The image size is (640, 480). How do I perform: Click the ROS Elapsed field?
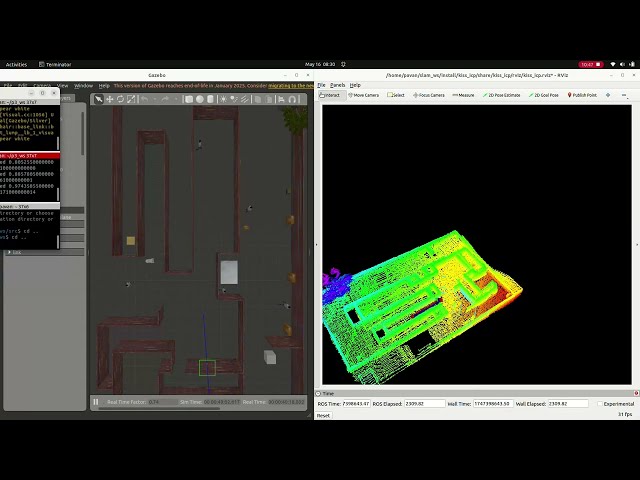(x=424, y=404)
